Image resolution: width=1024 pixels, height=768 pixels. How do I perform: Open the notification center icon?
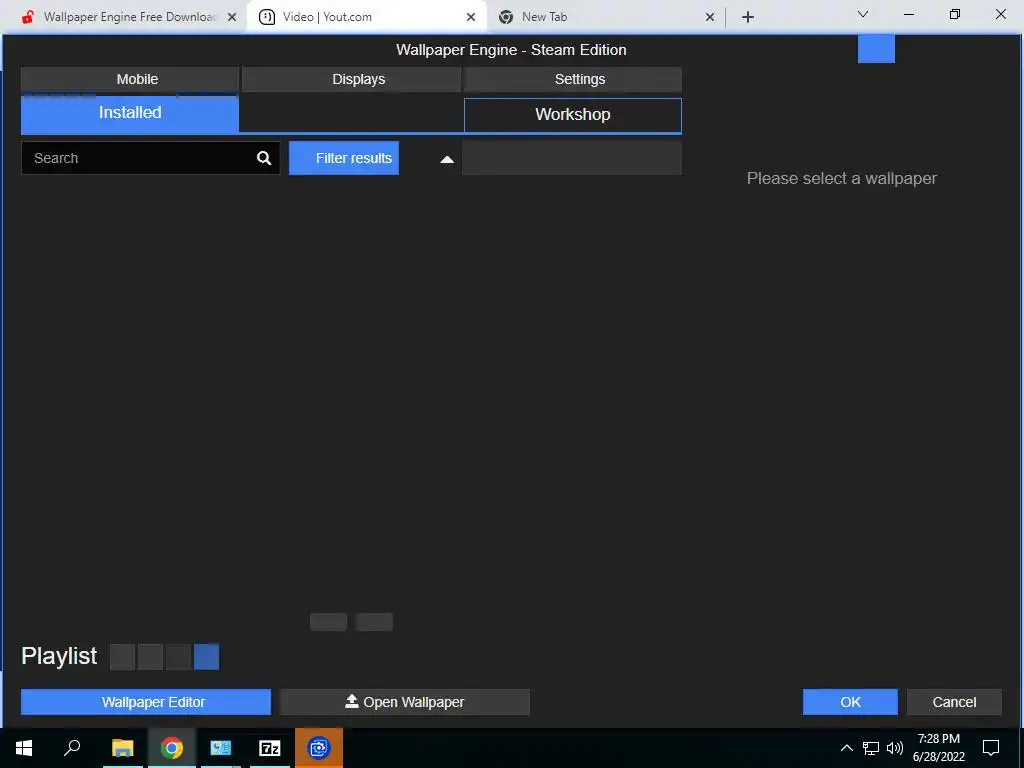coord(991,748)
